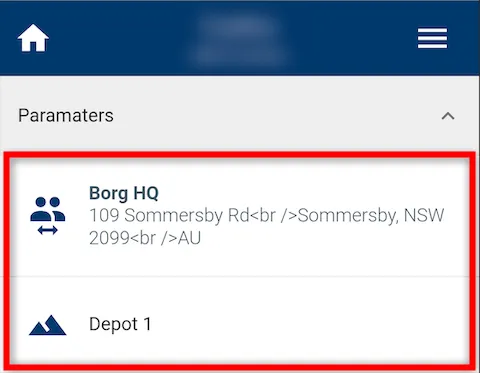Click empty space in the Depot 1 row
This screenshot has width=480, height=373.
pyautogui.click(x=300, y=323)
